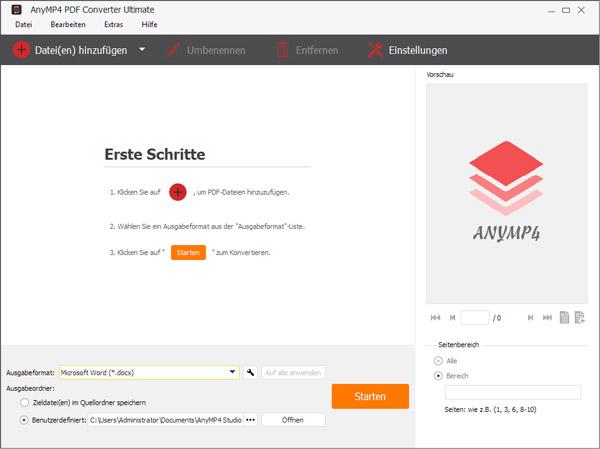The height and width of the screenshot is (449, 600).
Task: Click the single page view icon
Action: click(x=564, y=317)
